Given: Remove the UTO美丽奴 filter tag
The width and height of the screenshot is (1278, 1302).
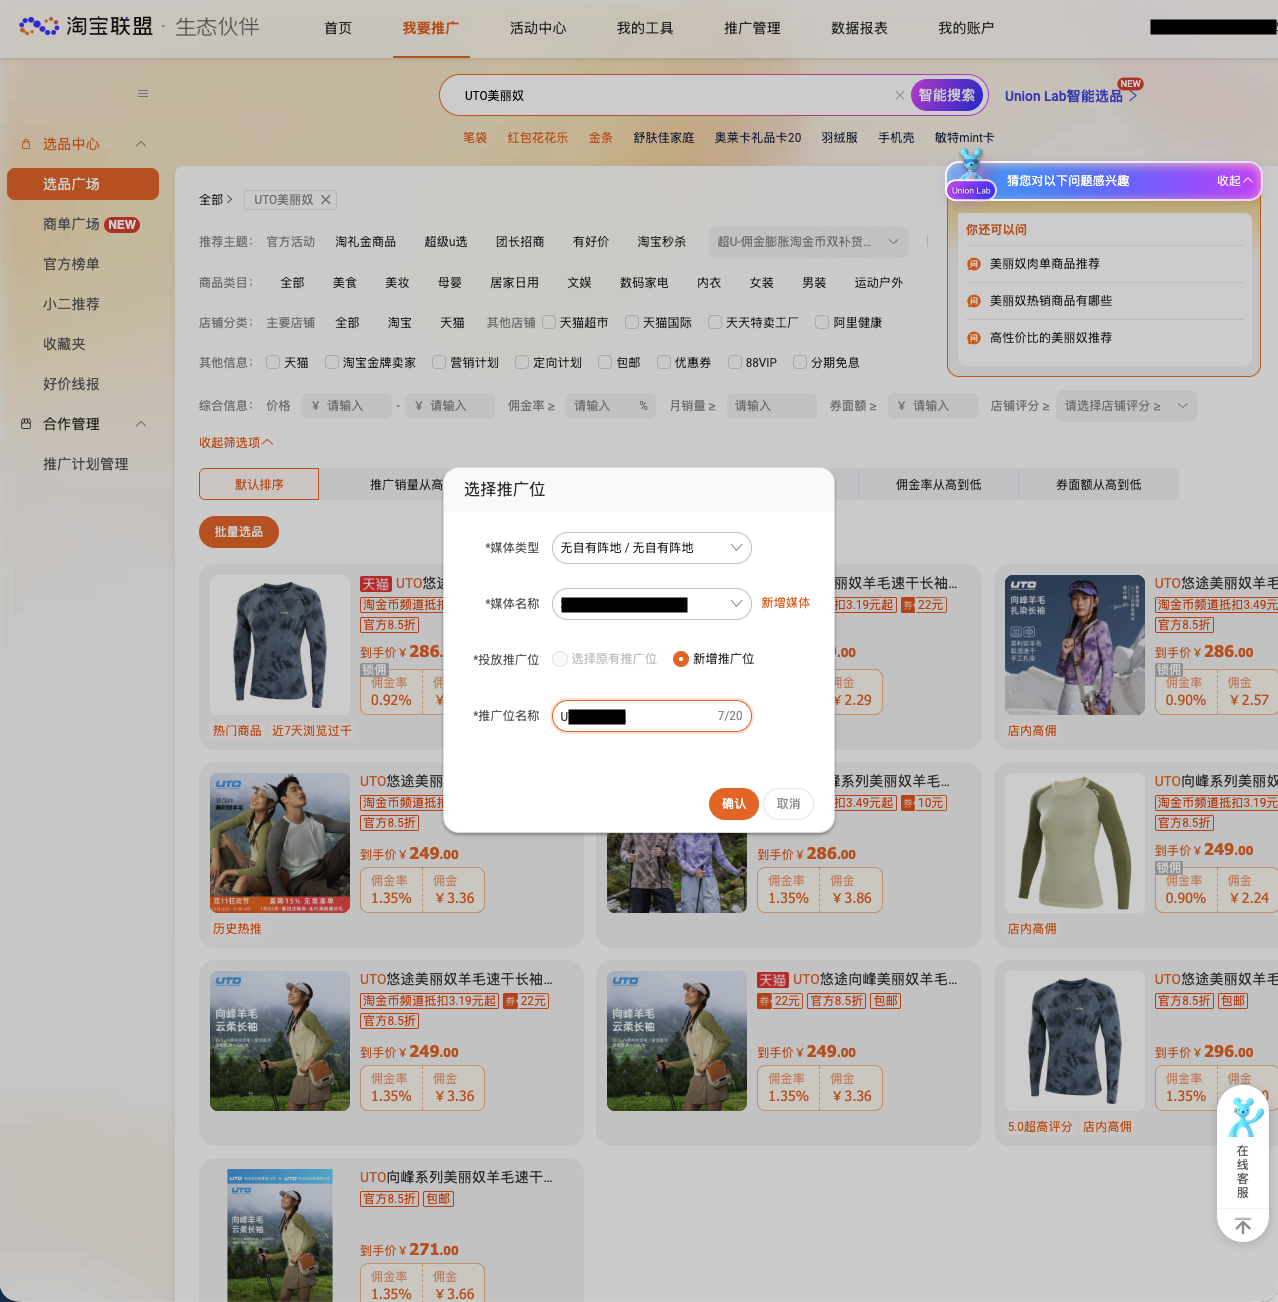Looking at the screenshot, I should [x=325, y=199].
